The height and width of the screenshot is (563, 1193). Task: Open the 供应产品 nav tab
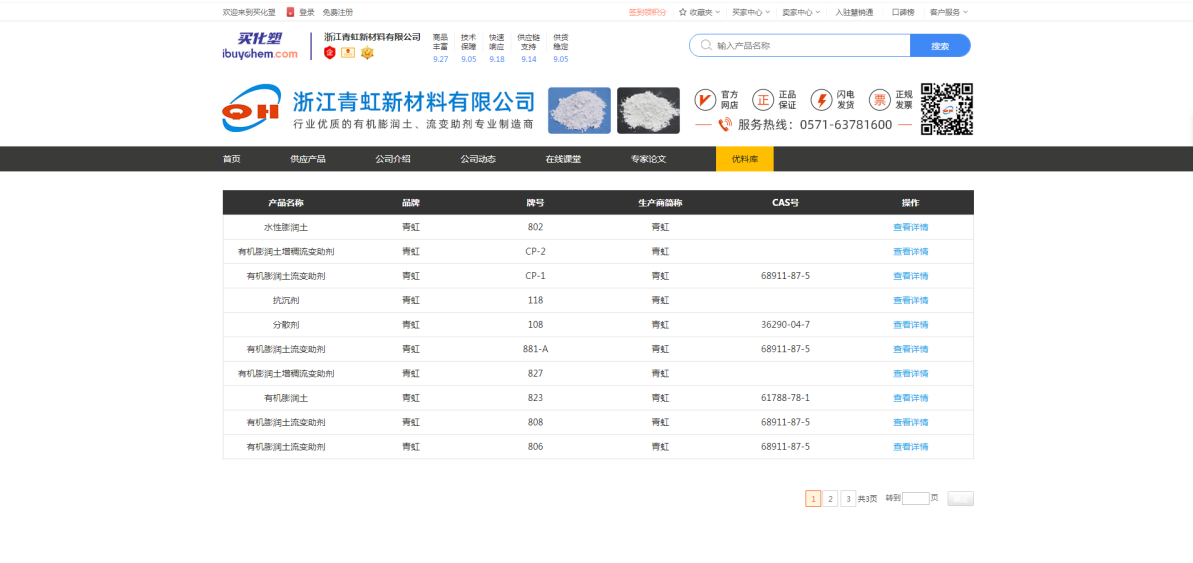307,159
